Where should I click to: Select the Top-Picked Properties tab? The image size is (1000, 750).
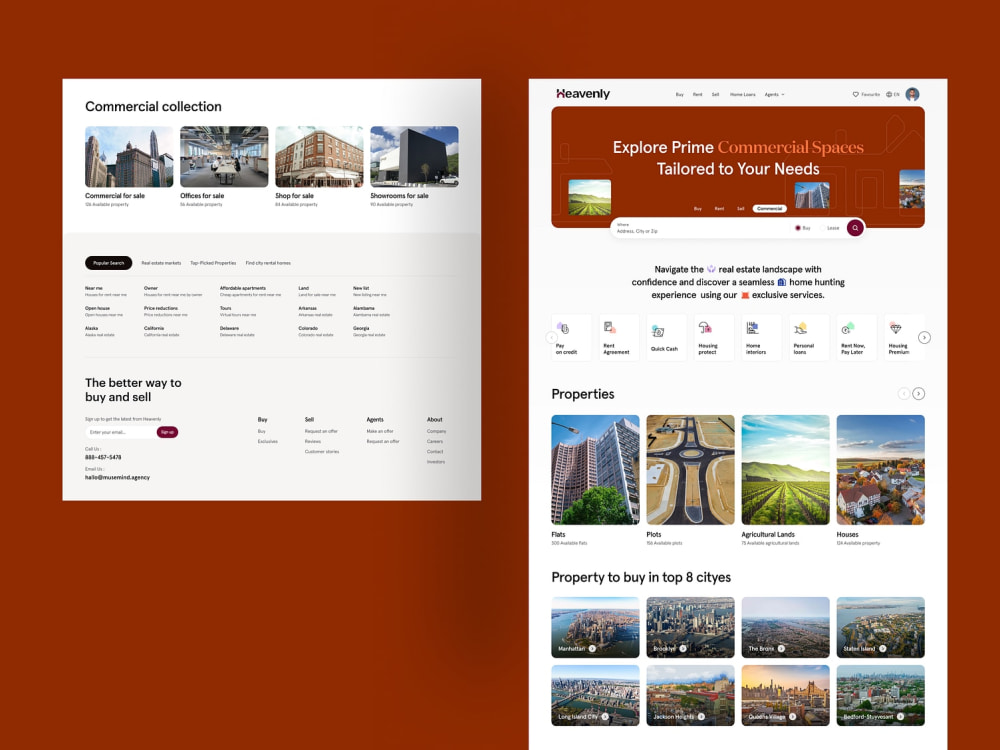pyautogui.click(x=213, y=263)
